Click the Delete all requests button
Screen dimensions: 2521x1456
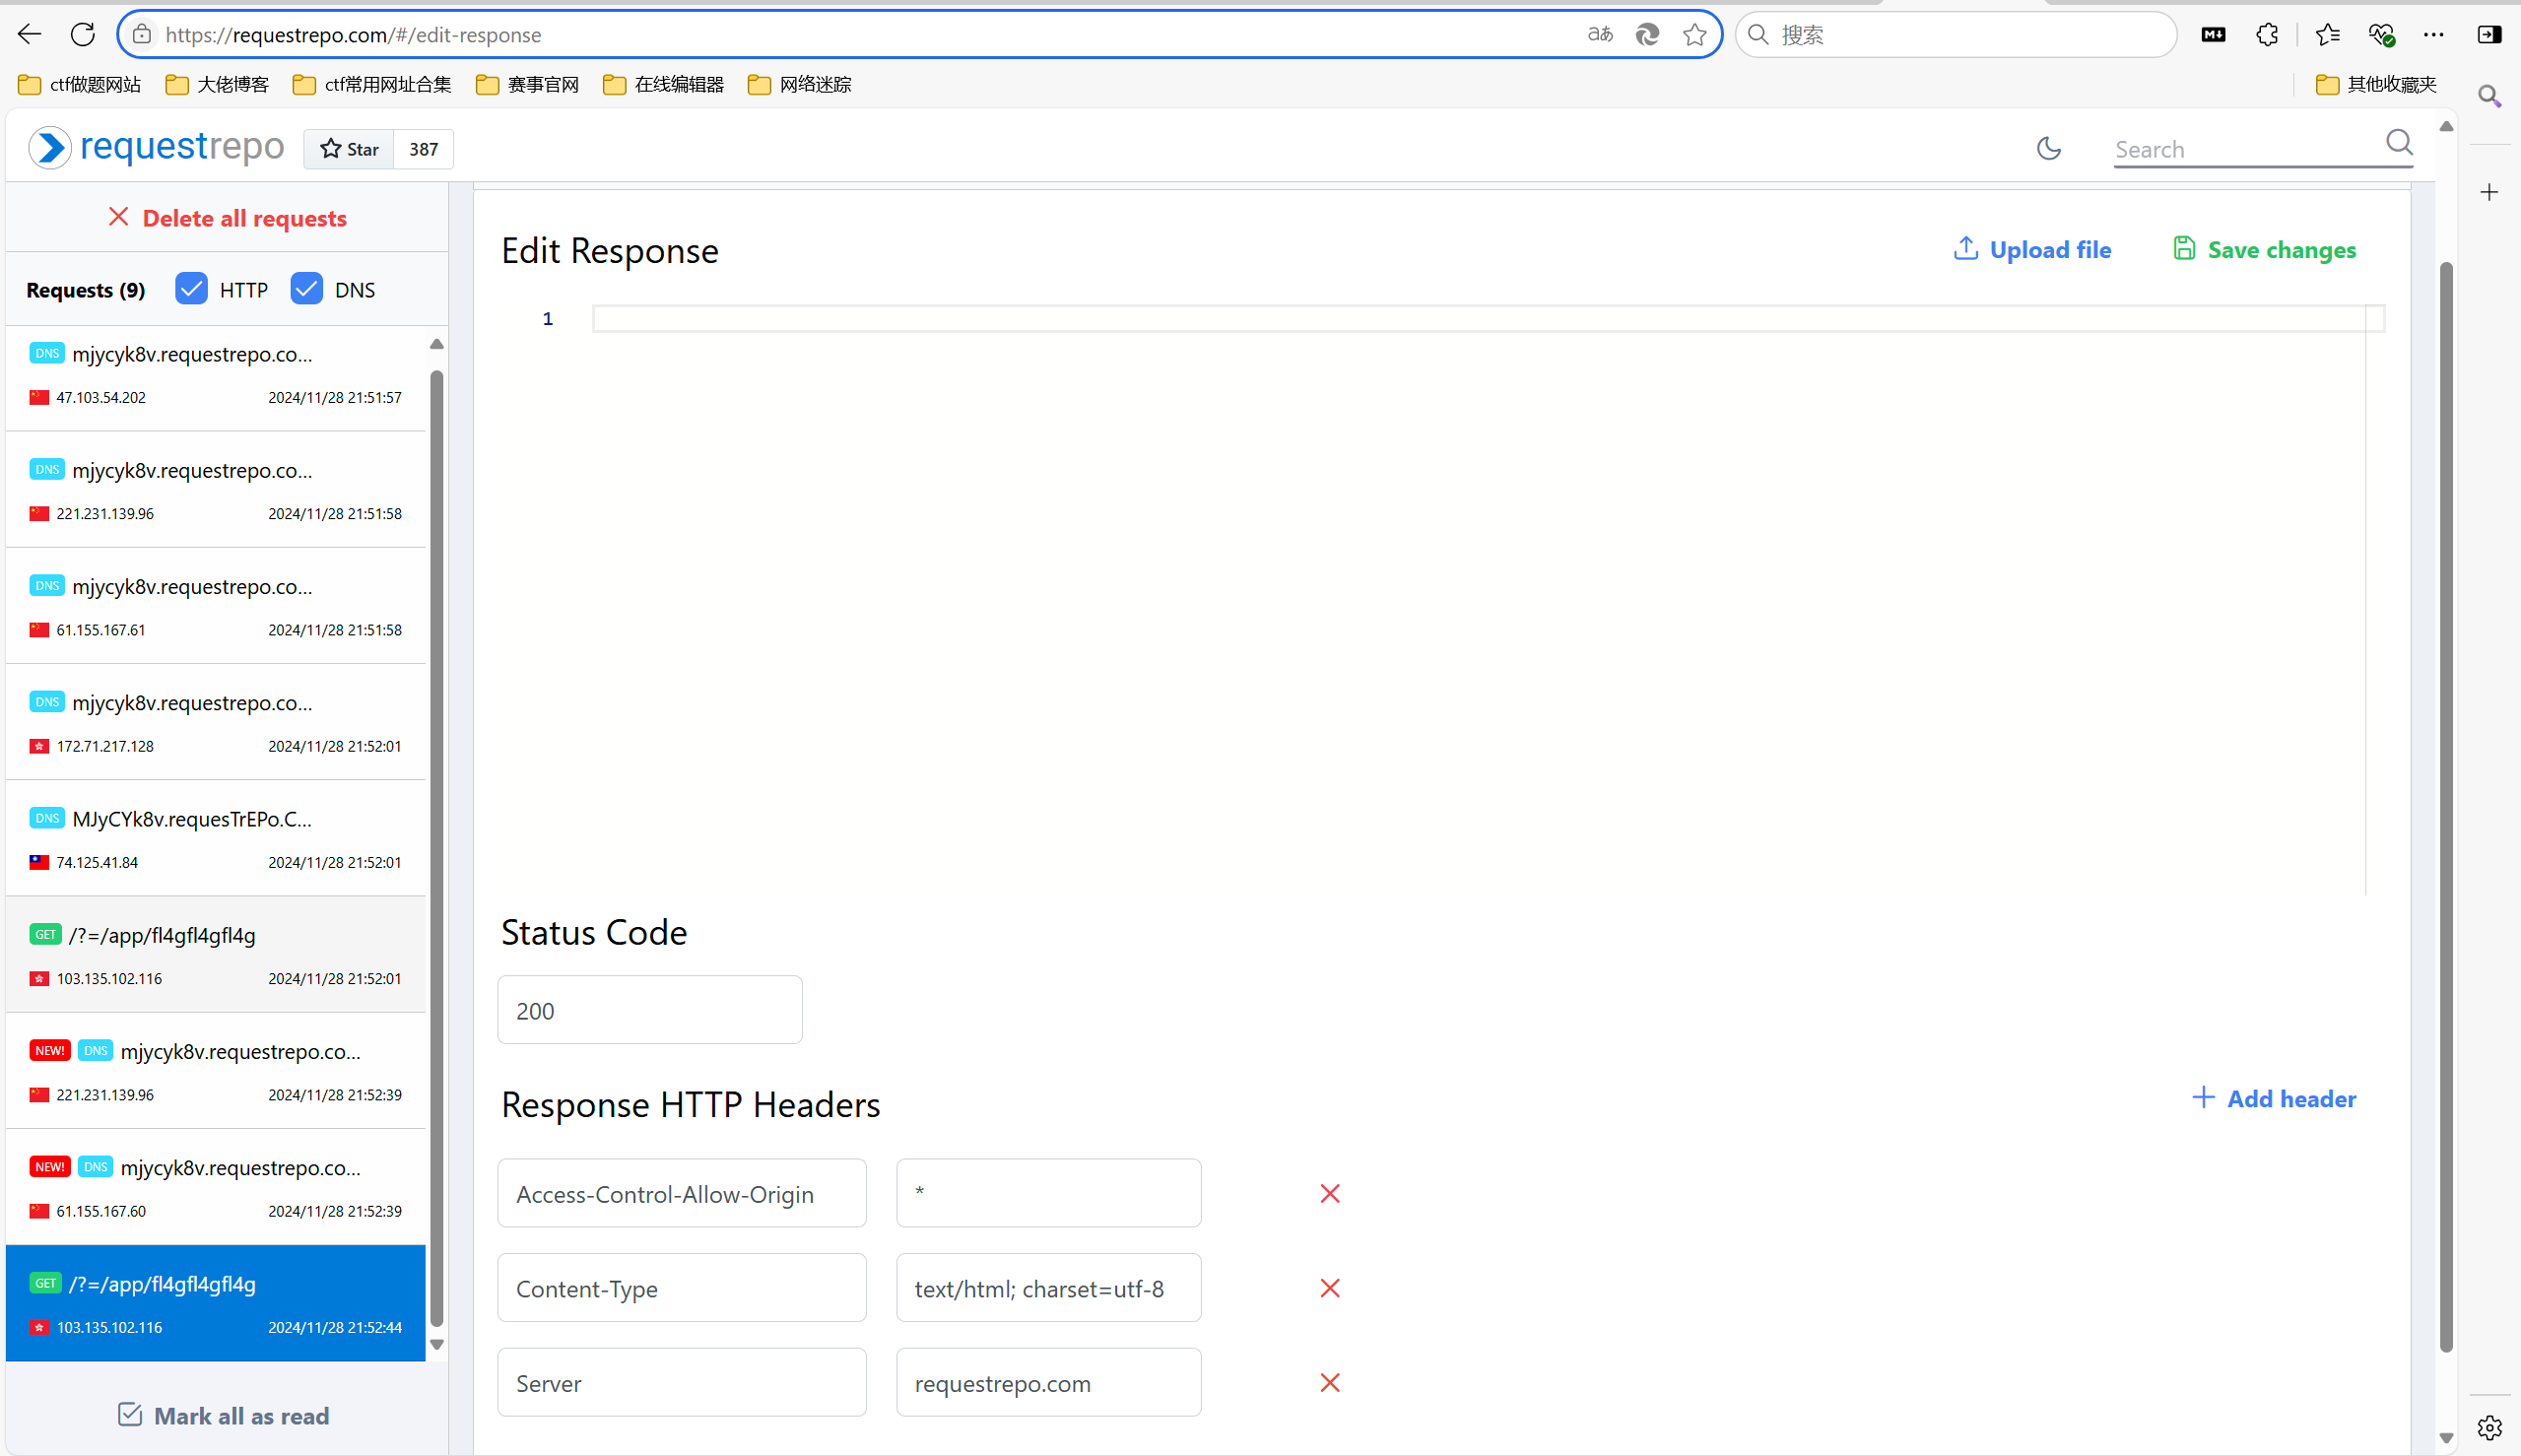(x=227, y=217)
